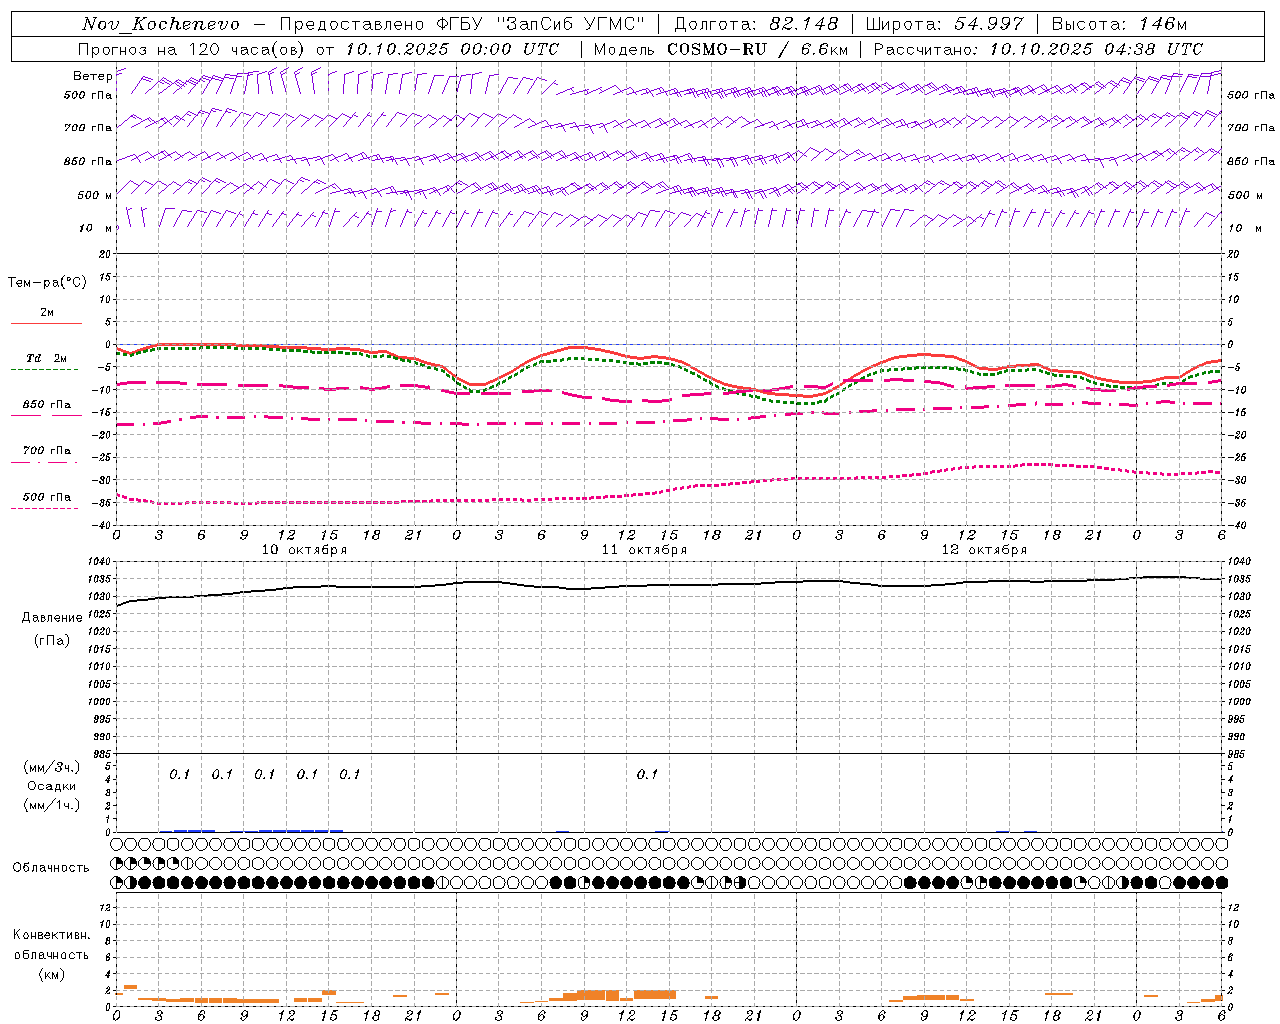The height and width of the screenshot is (1024, 1280).
Task: Click right-side '500 м' wind level label
Action: coord(1244,195)
